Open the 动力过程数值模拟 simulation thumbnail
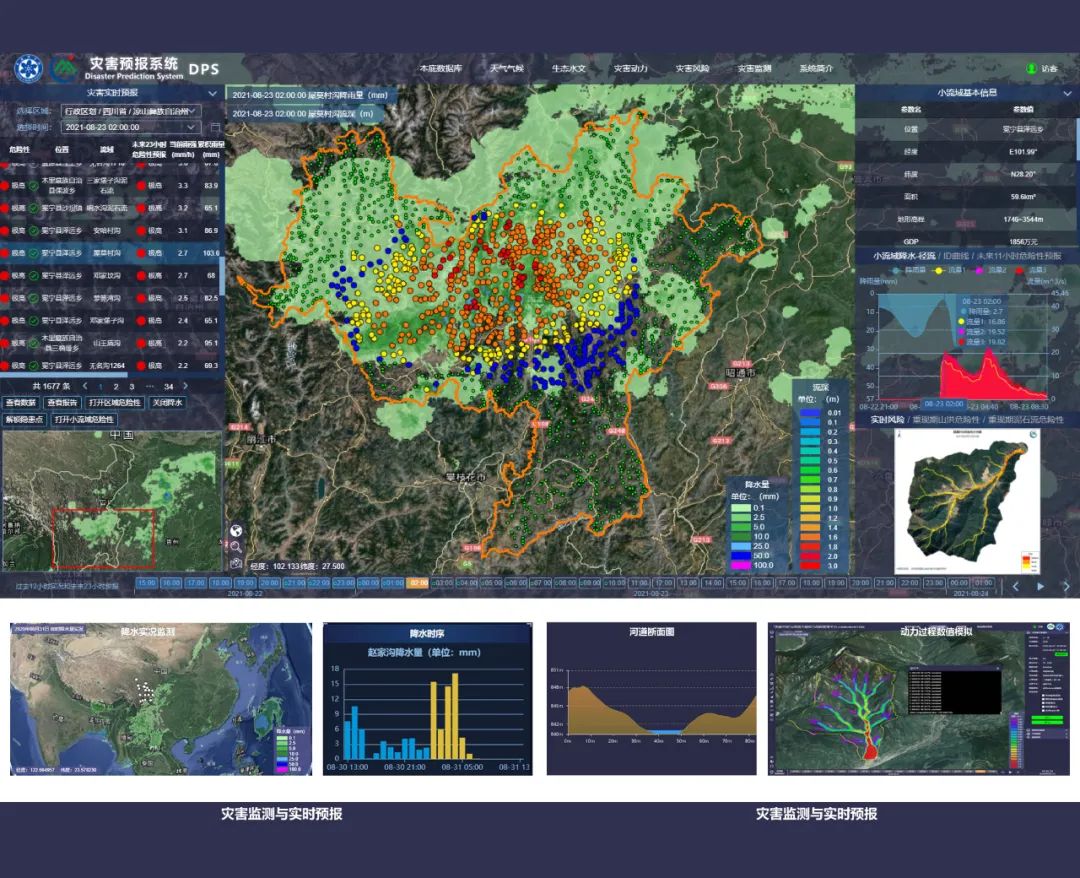The height and width of the screenshot is (878, 1080). coord(919,700)
